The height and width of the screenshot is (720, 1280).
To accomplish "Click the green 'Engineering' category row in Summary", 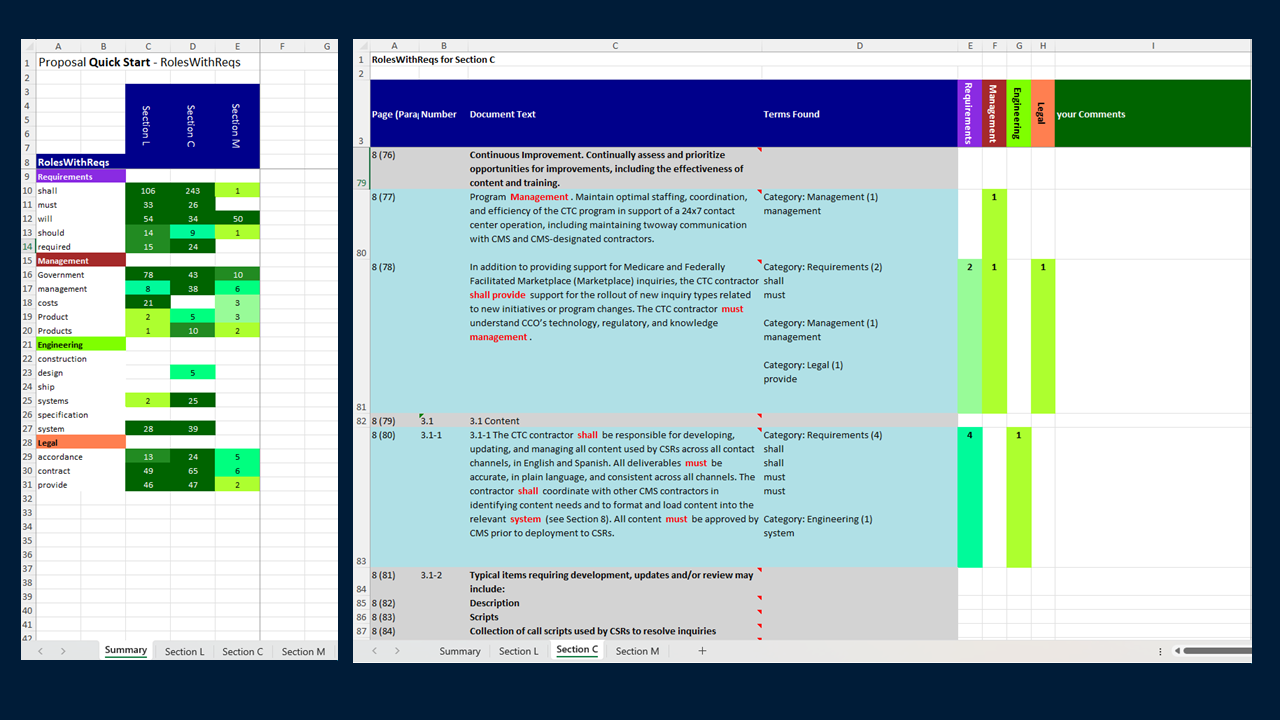I will [81, 344].
